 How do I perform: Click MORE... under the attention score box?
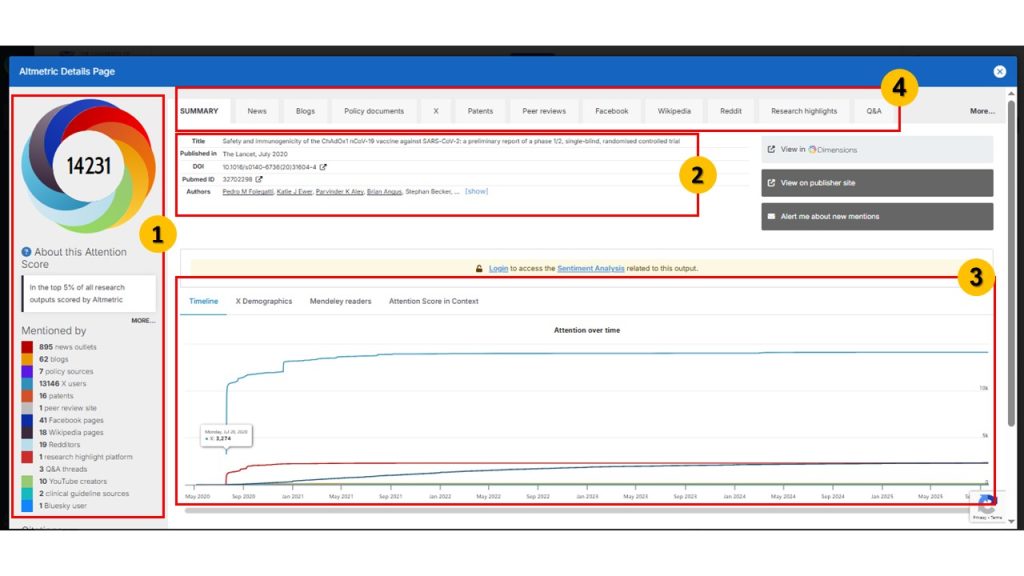coord(143,321)
